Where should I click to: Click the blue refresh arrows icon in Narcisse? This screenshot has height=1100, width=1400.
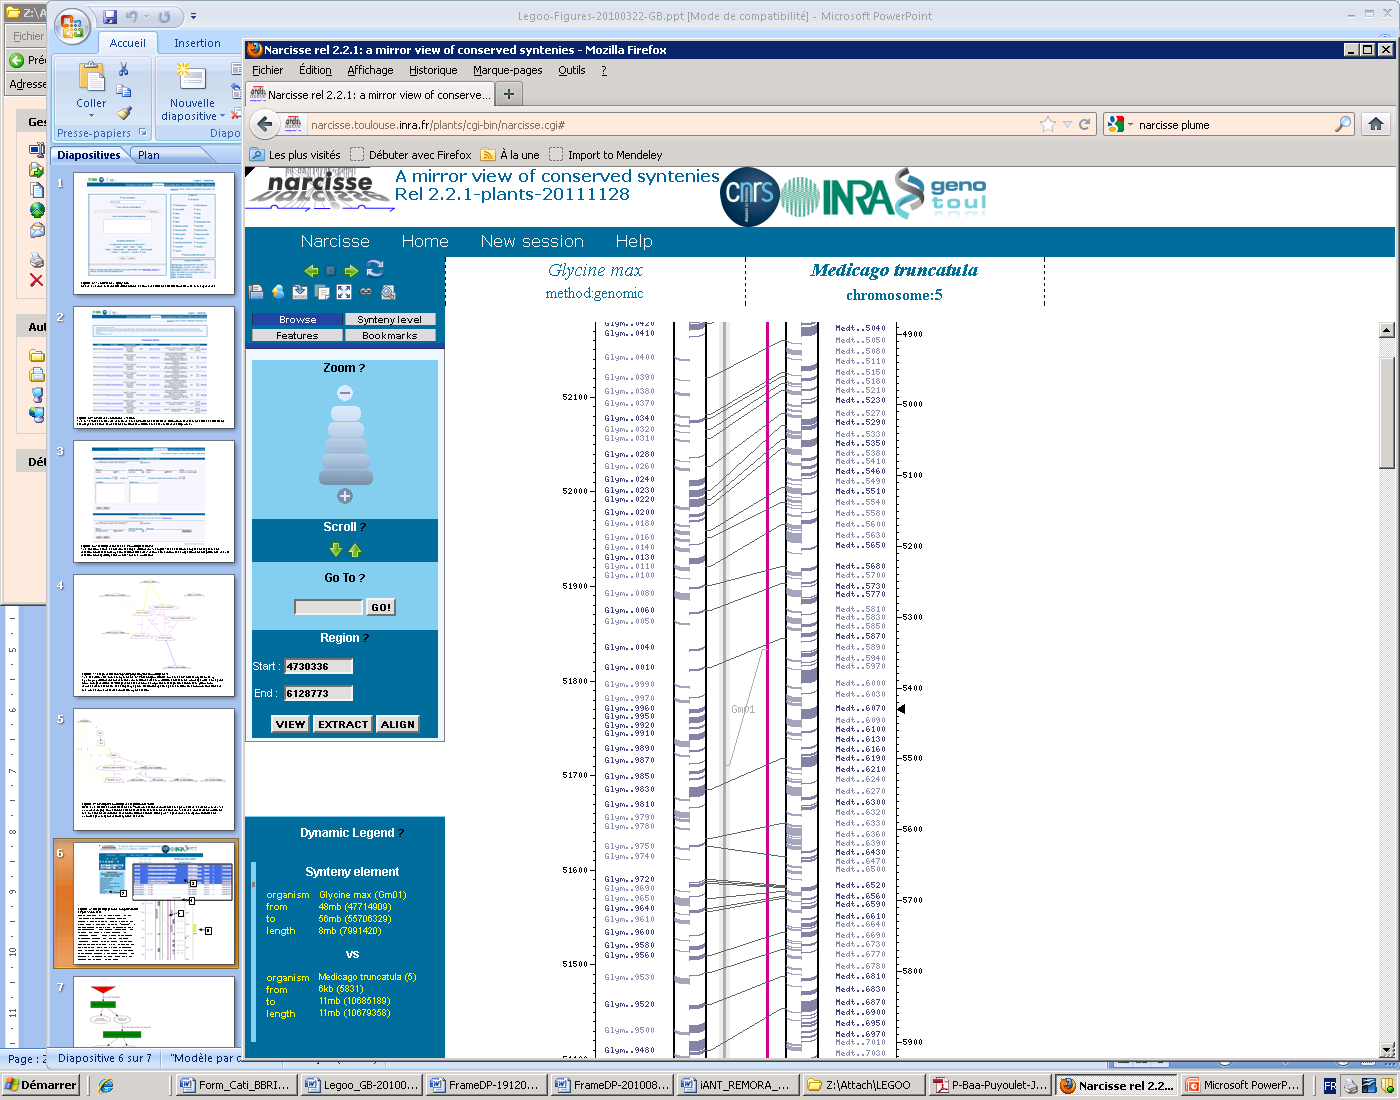[375, 268]
